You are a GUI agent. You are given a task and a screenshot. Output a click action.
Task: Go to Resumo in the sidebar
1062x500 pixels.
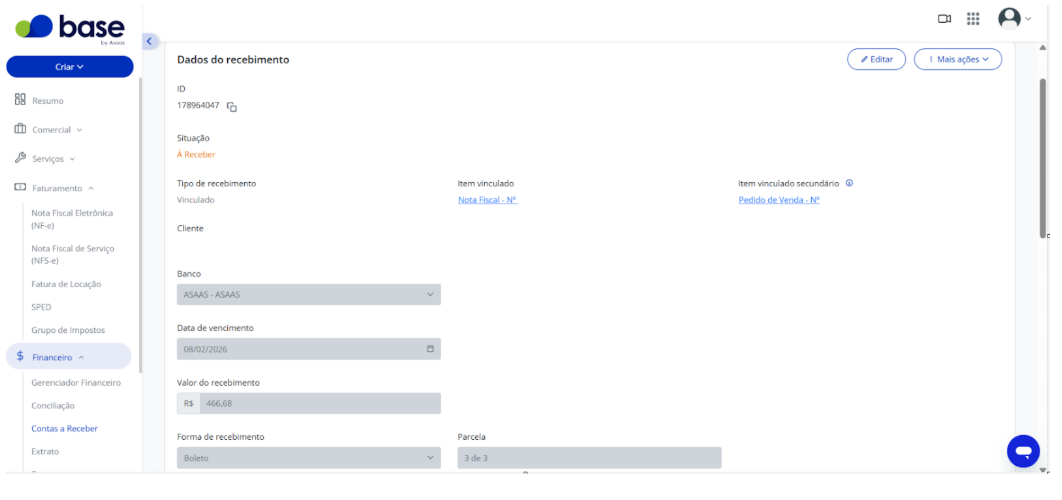[x=39, y=100]
